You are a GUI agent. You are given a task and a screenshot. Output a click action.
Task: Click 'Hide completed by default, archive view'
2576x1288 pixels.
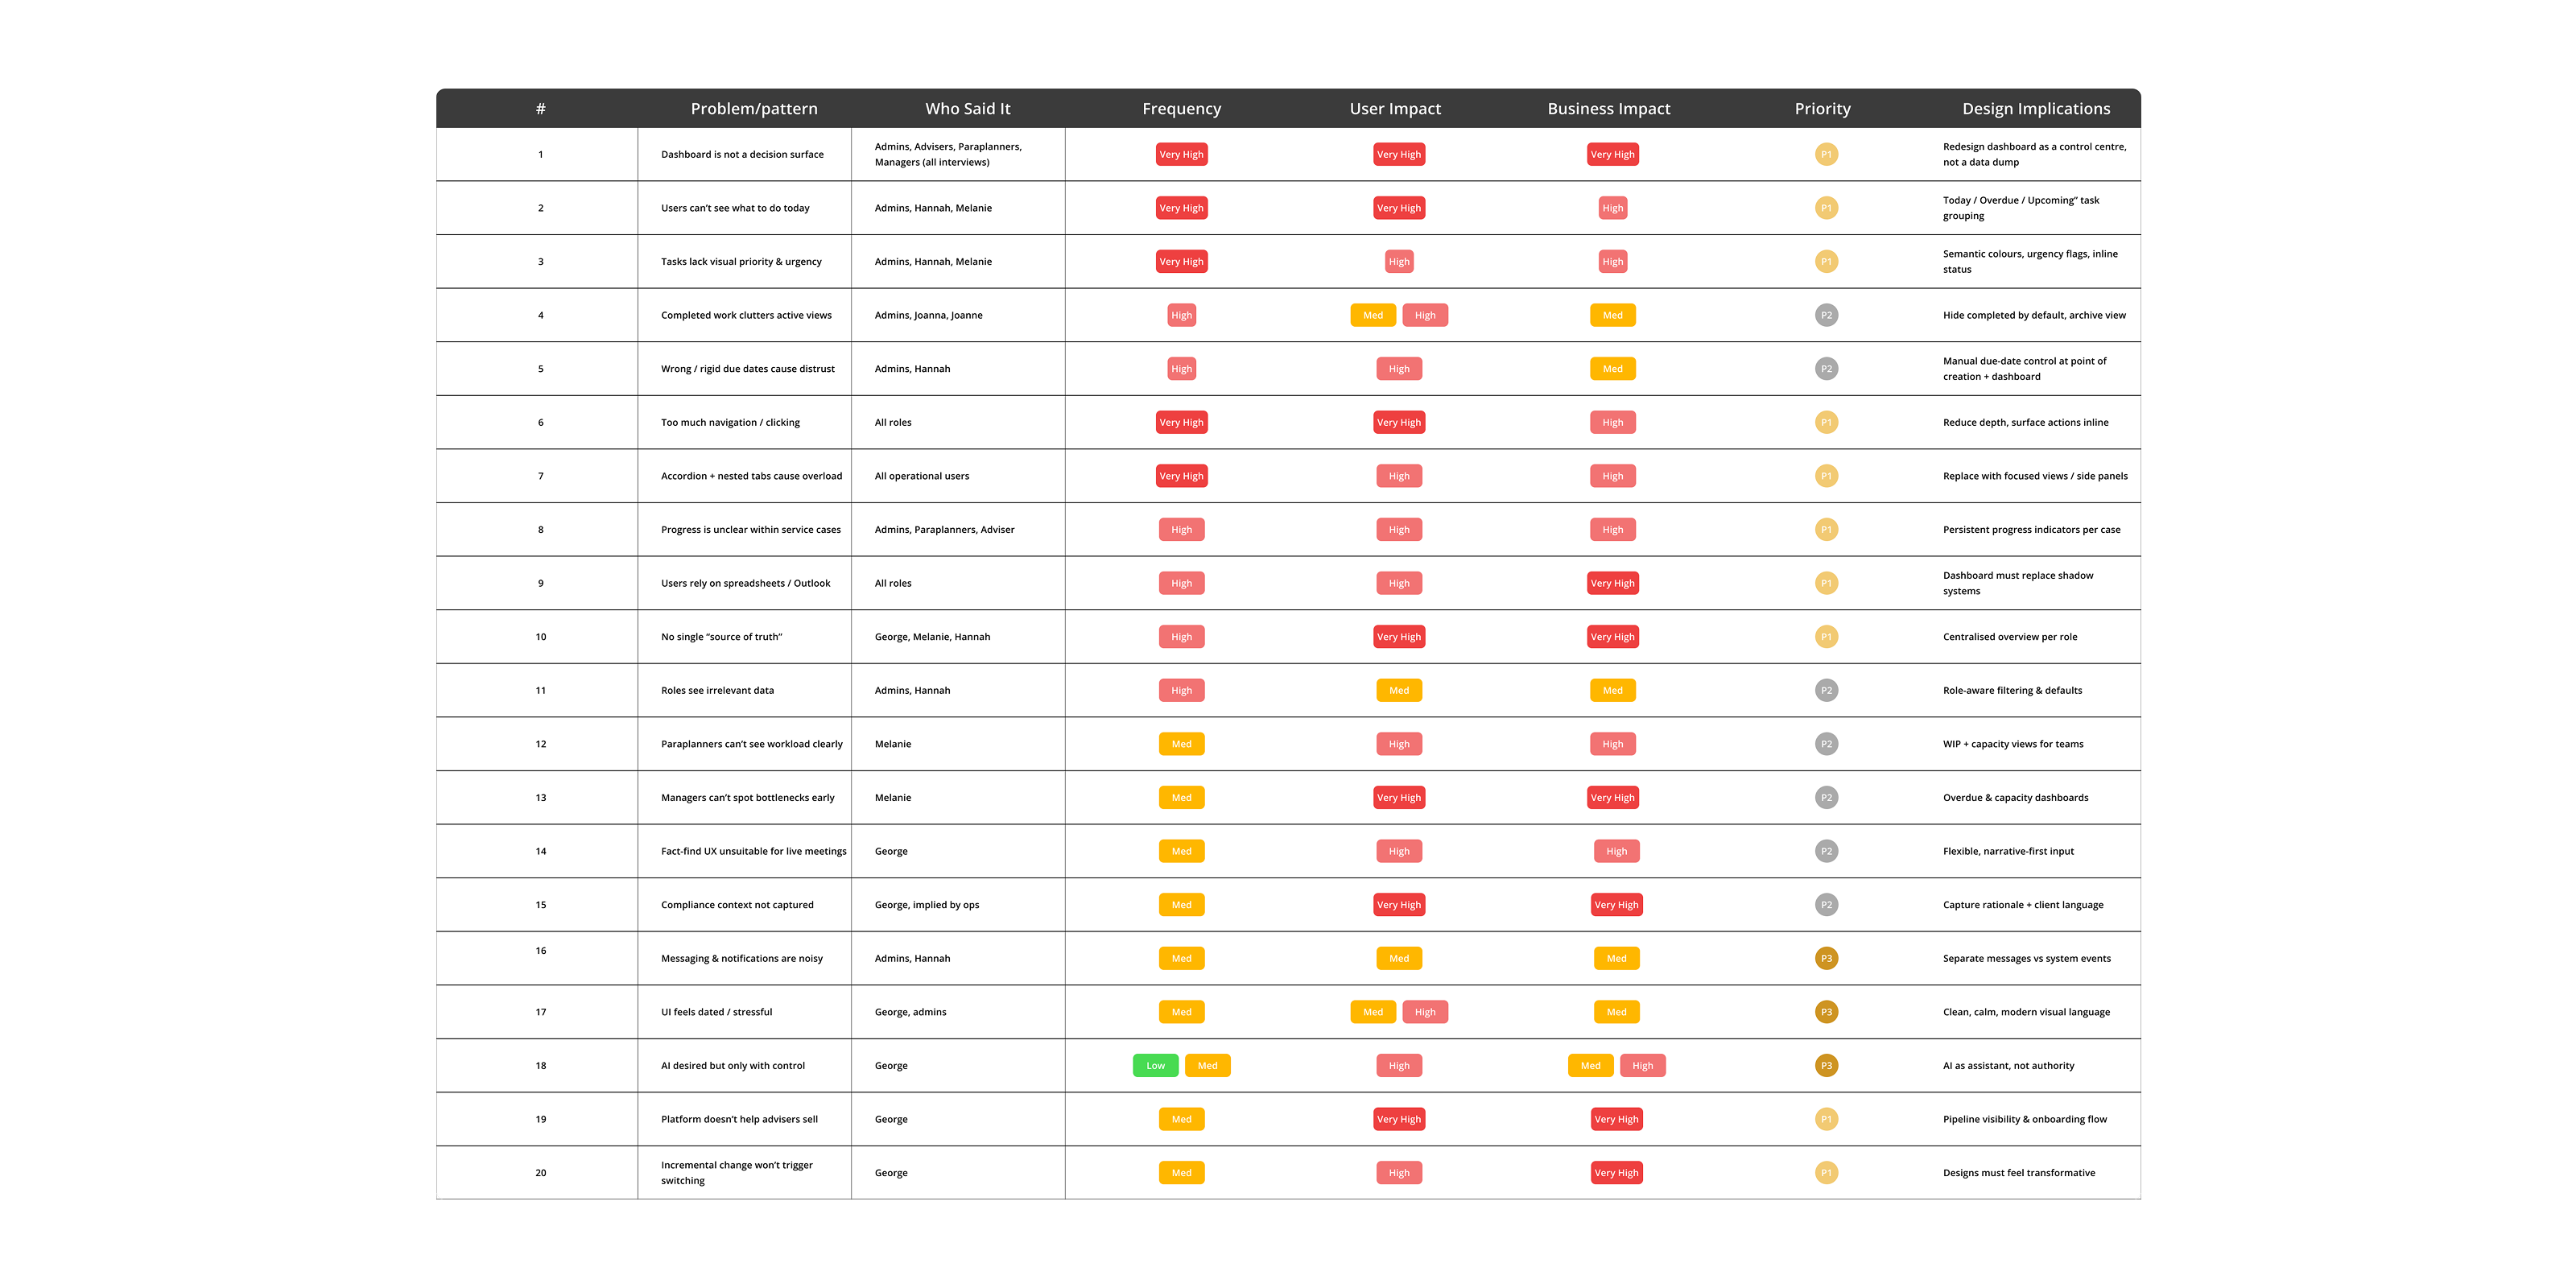pos(2034,315)
